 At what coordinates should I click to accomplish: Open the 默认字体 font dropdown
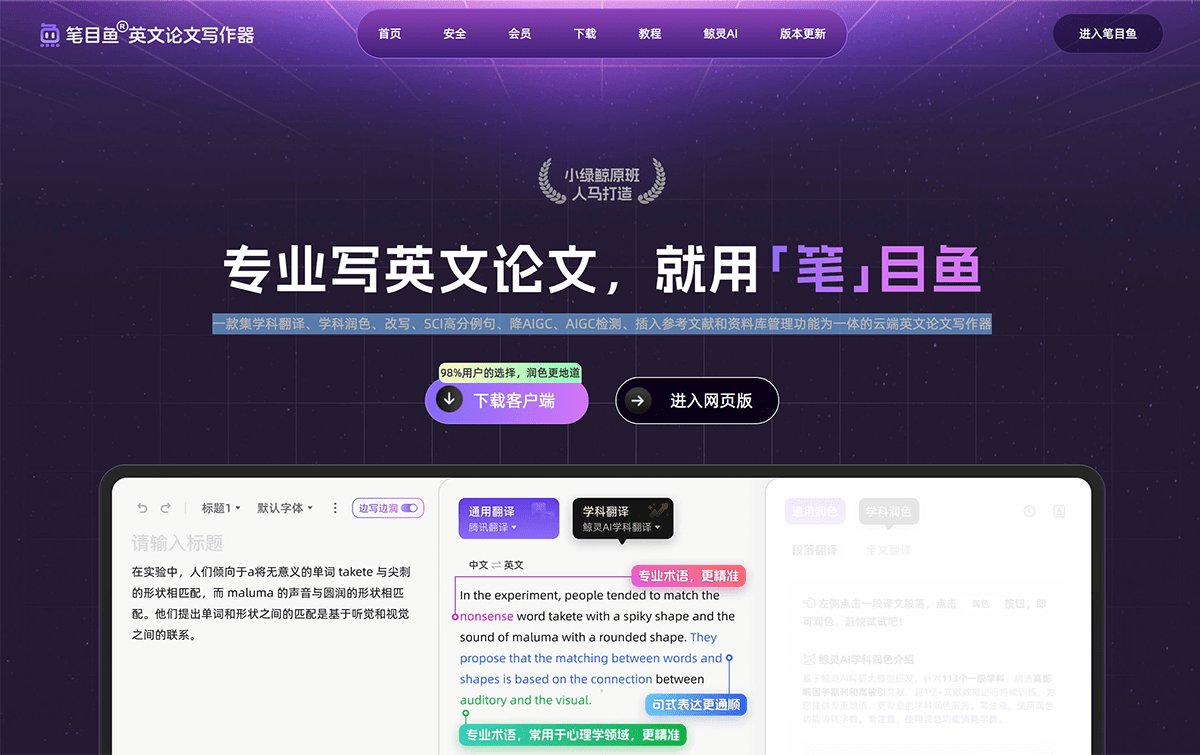284,508
